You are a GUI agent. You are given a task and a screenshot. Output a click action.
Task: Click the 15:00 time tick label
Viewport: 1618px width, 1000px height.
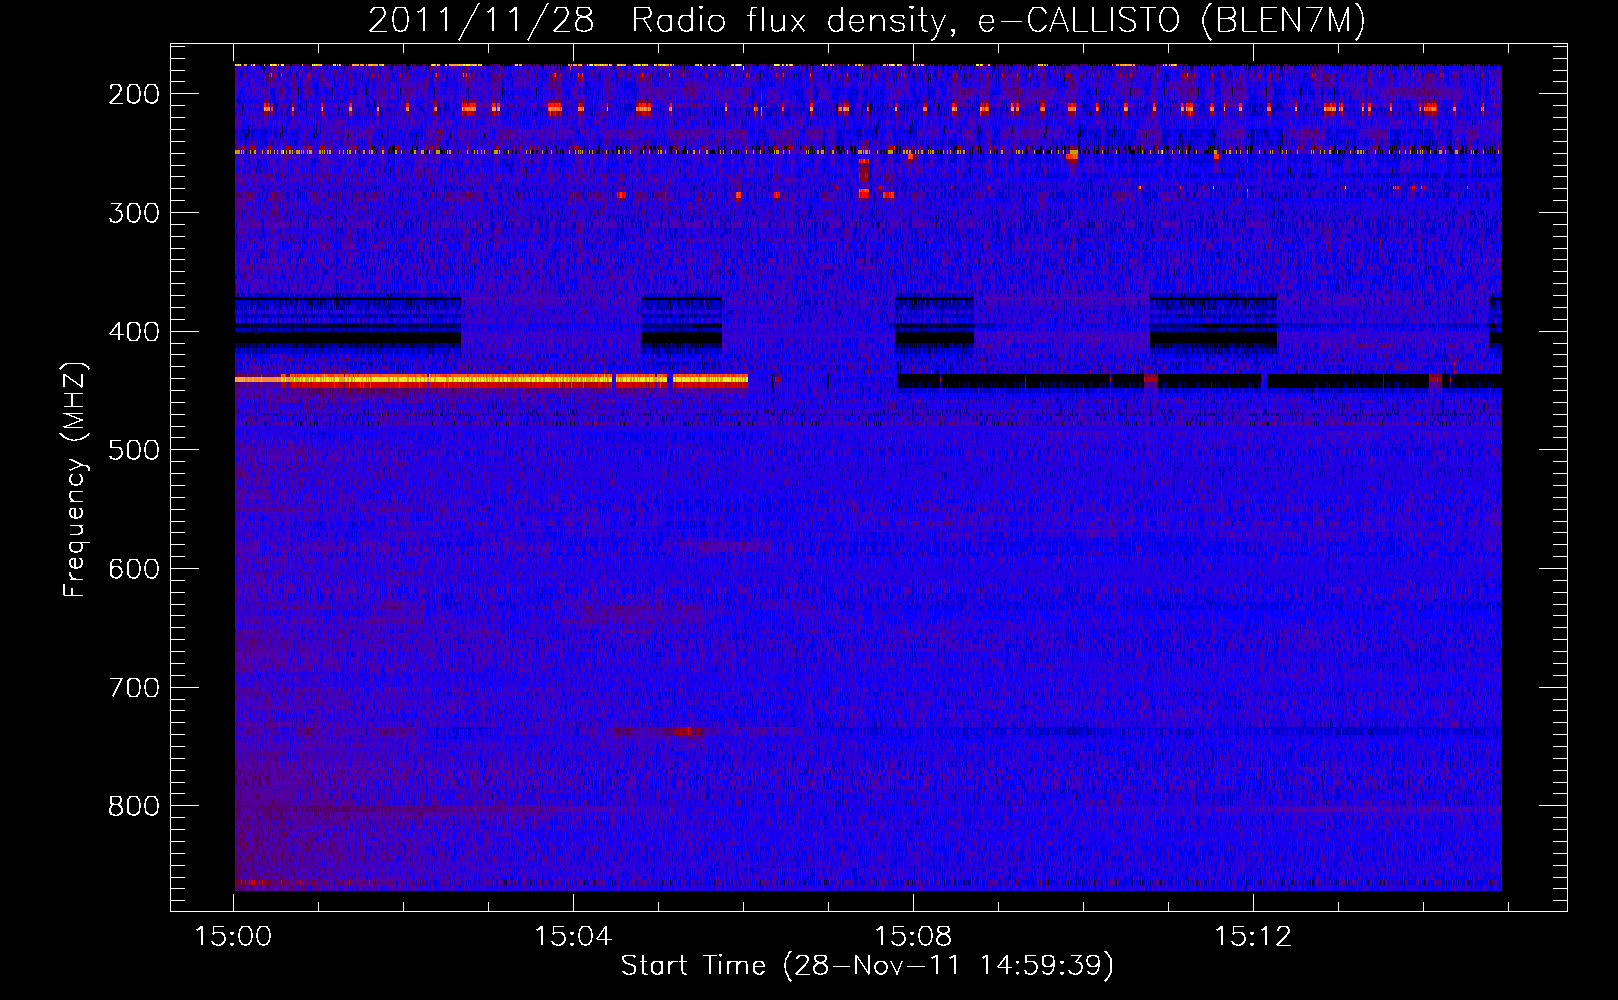tap(234, 937)
